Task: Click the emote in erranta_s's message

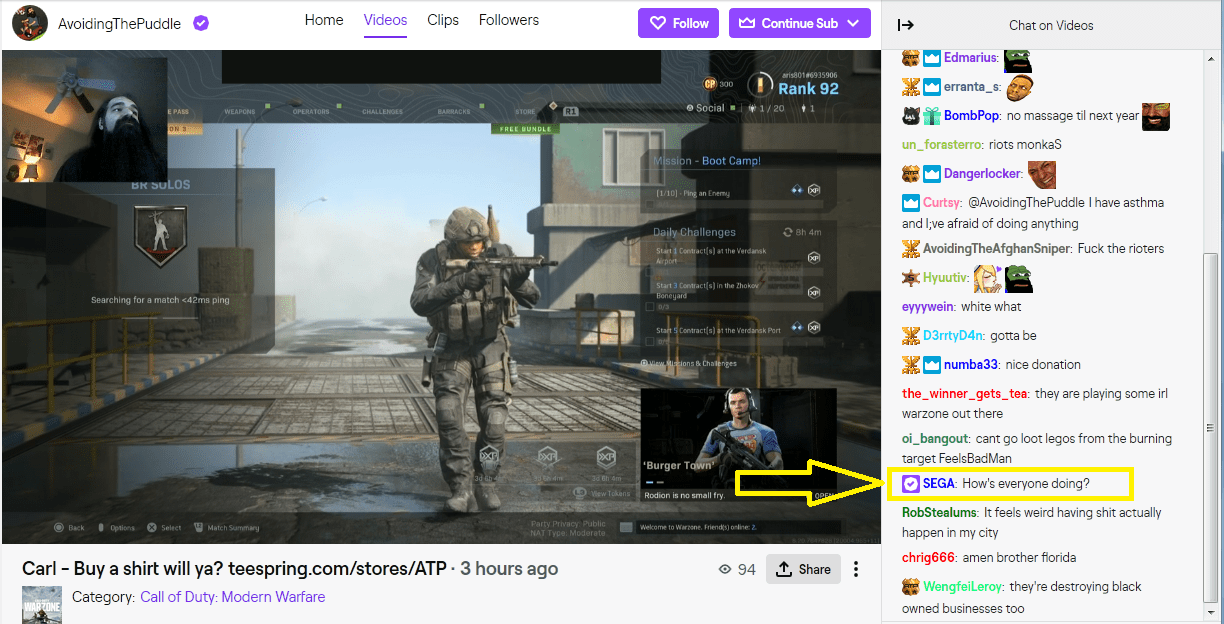Action: coord(1019,87)
